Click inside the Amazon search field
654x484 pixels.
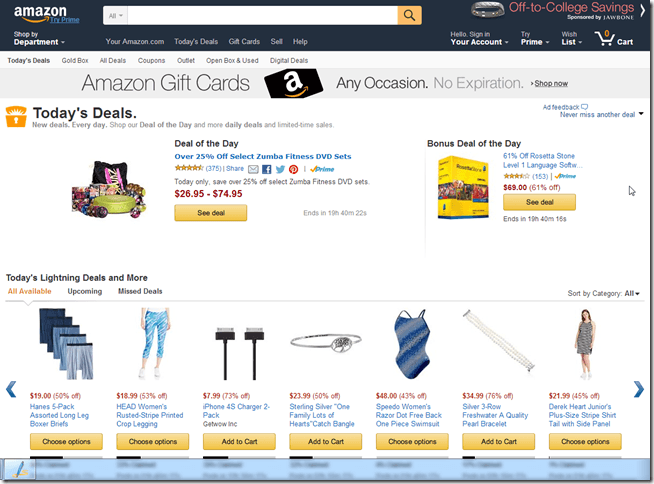click(263, 16)
